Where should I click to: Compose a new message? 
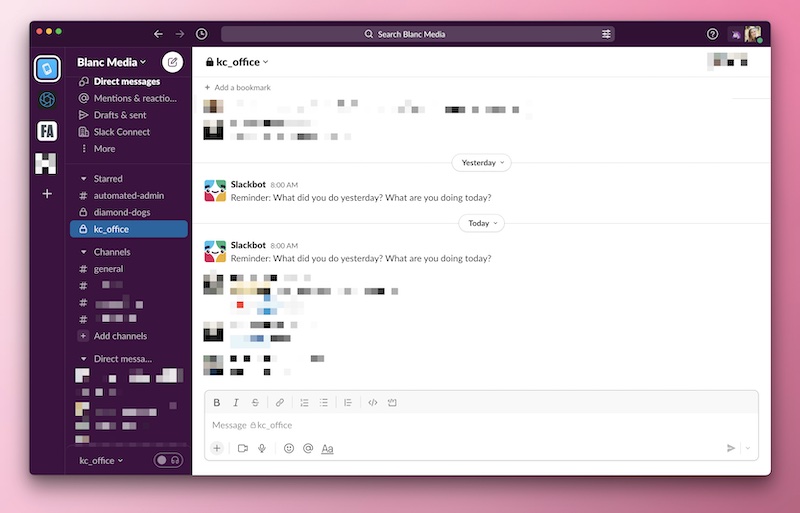pyautogui.click(x=172, y=62)
